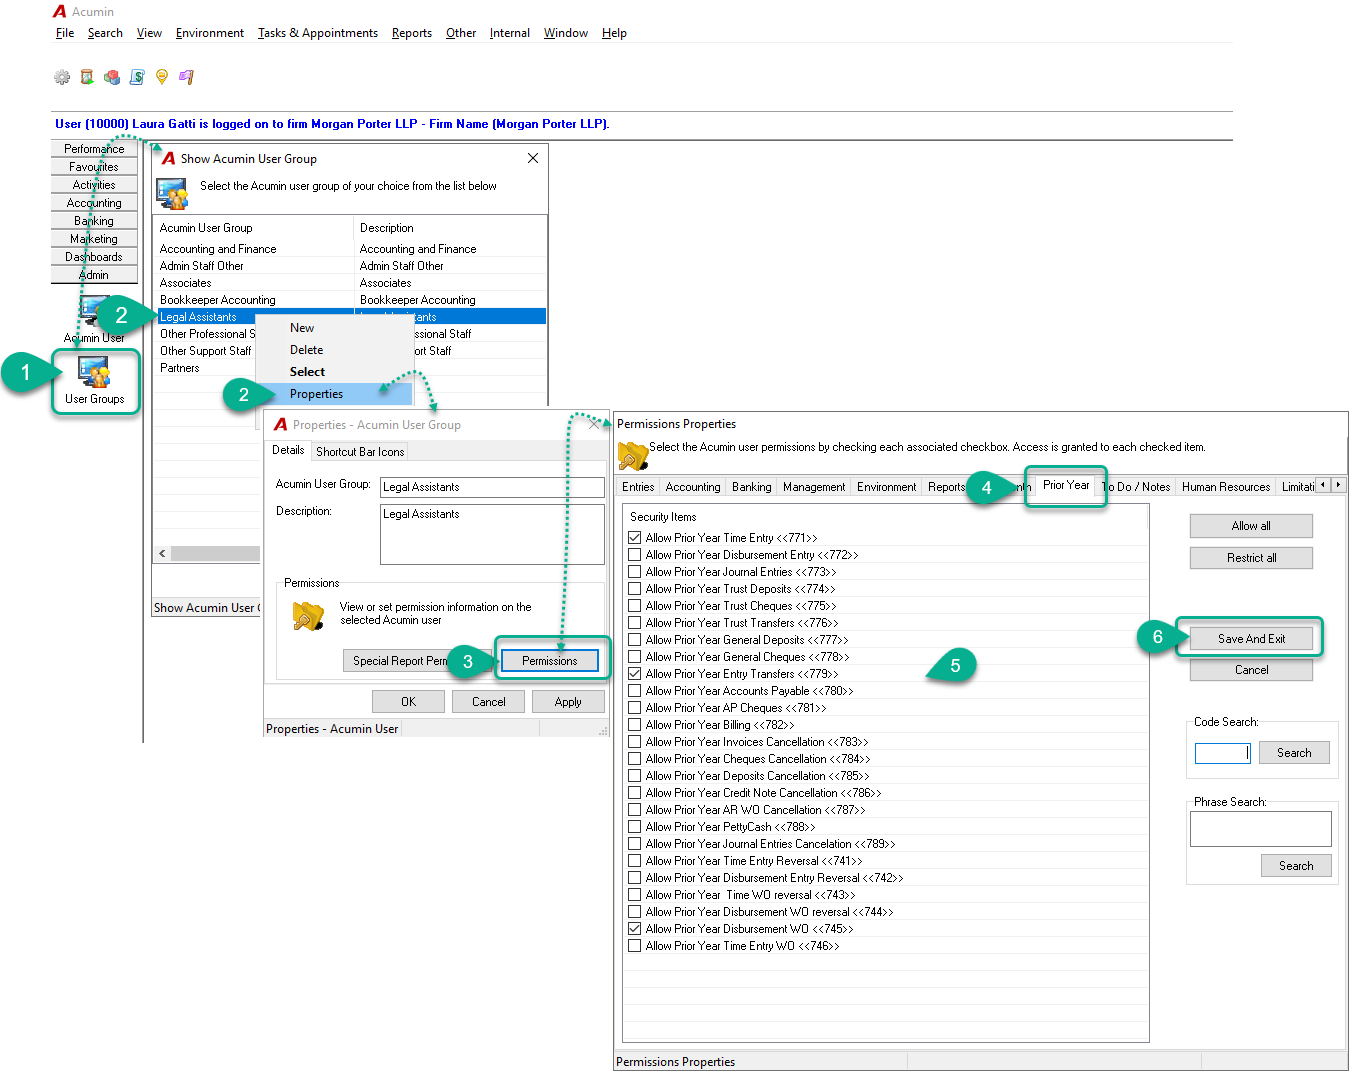1349x1071 pixels.
Task: Click the Restrict all button
Action: click(1251, 558)
